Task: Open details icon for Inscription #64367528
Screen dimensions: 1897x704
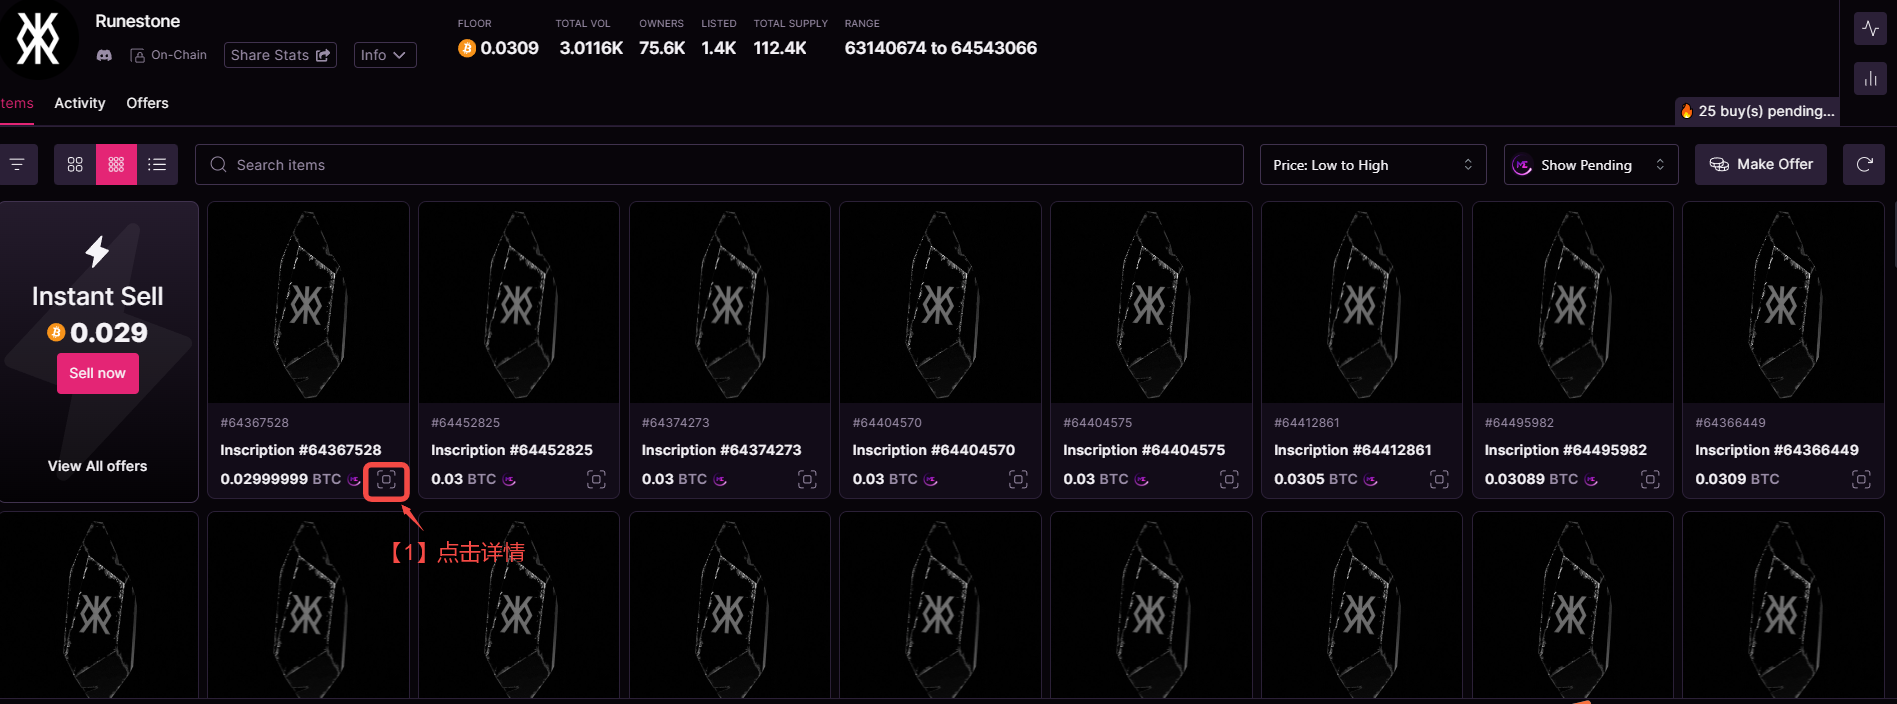Action: pos(386,481)
